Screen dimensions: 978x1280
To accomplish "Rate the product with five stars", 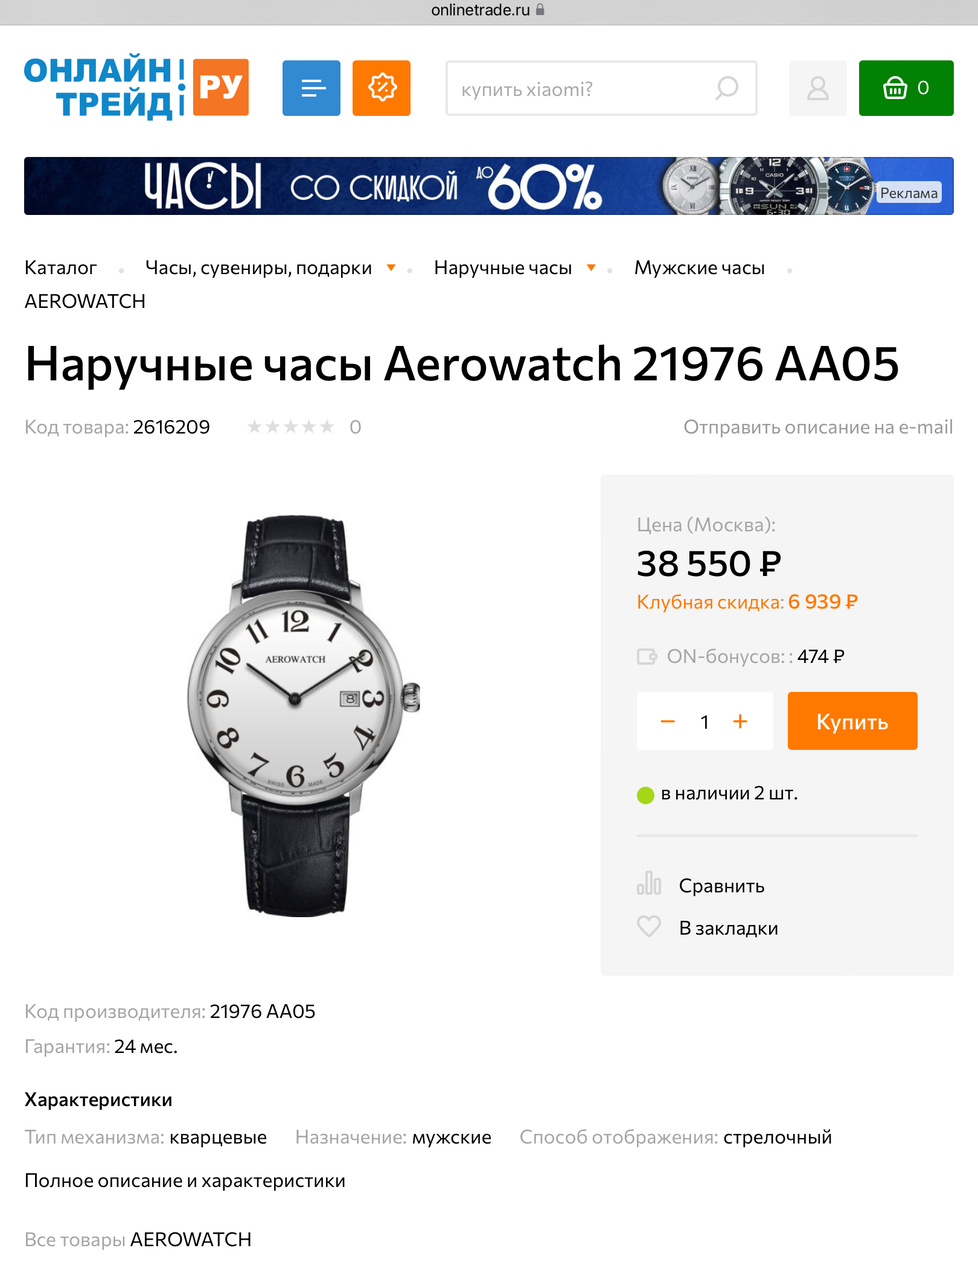I will tap(326, 427).
